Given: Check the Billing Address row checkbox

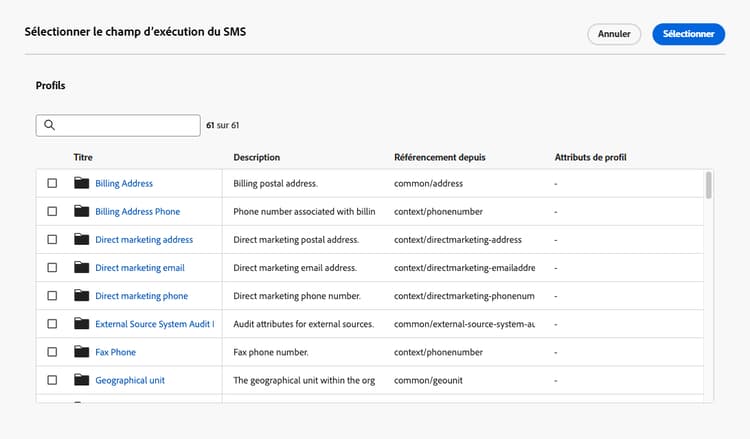Looking at the screenshot, I should [52, 183].
